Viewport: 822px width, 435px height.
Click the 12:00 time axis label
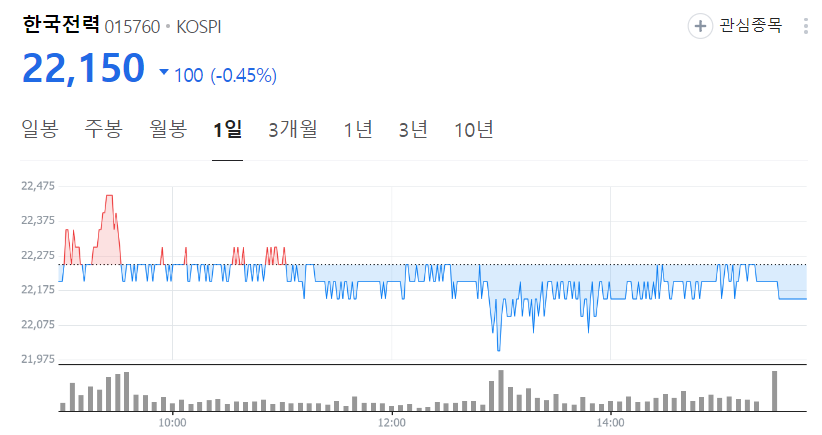[392, 422]
